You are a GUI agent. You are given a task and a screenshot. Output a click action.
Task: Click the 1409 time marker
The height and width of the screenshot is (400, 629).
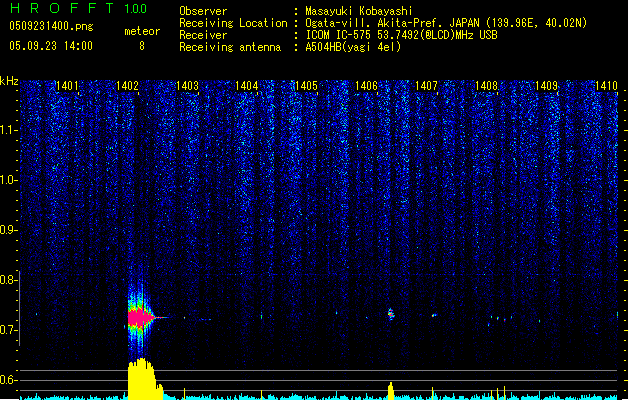click(546, 86)
